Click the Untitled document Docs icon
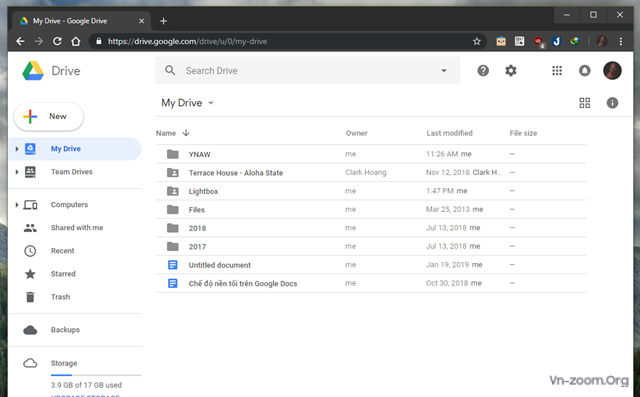The width and height of the screenshot is (640, 397). coord(173,265)
